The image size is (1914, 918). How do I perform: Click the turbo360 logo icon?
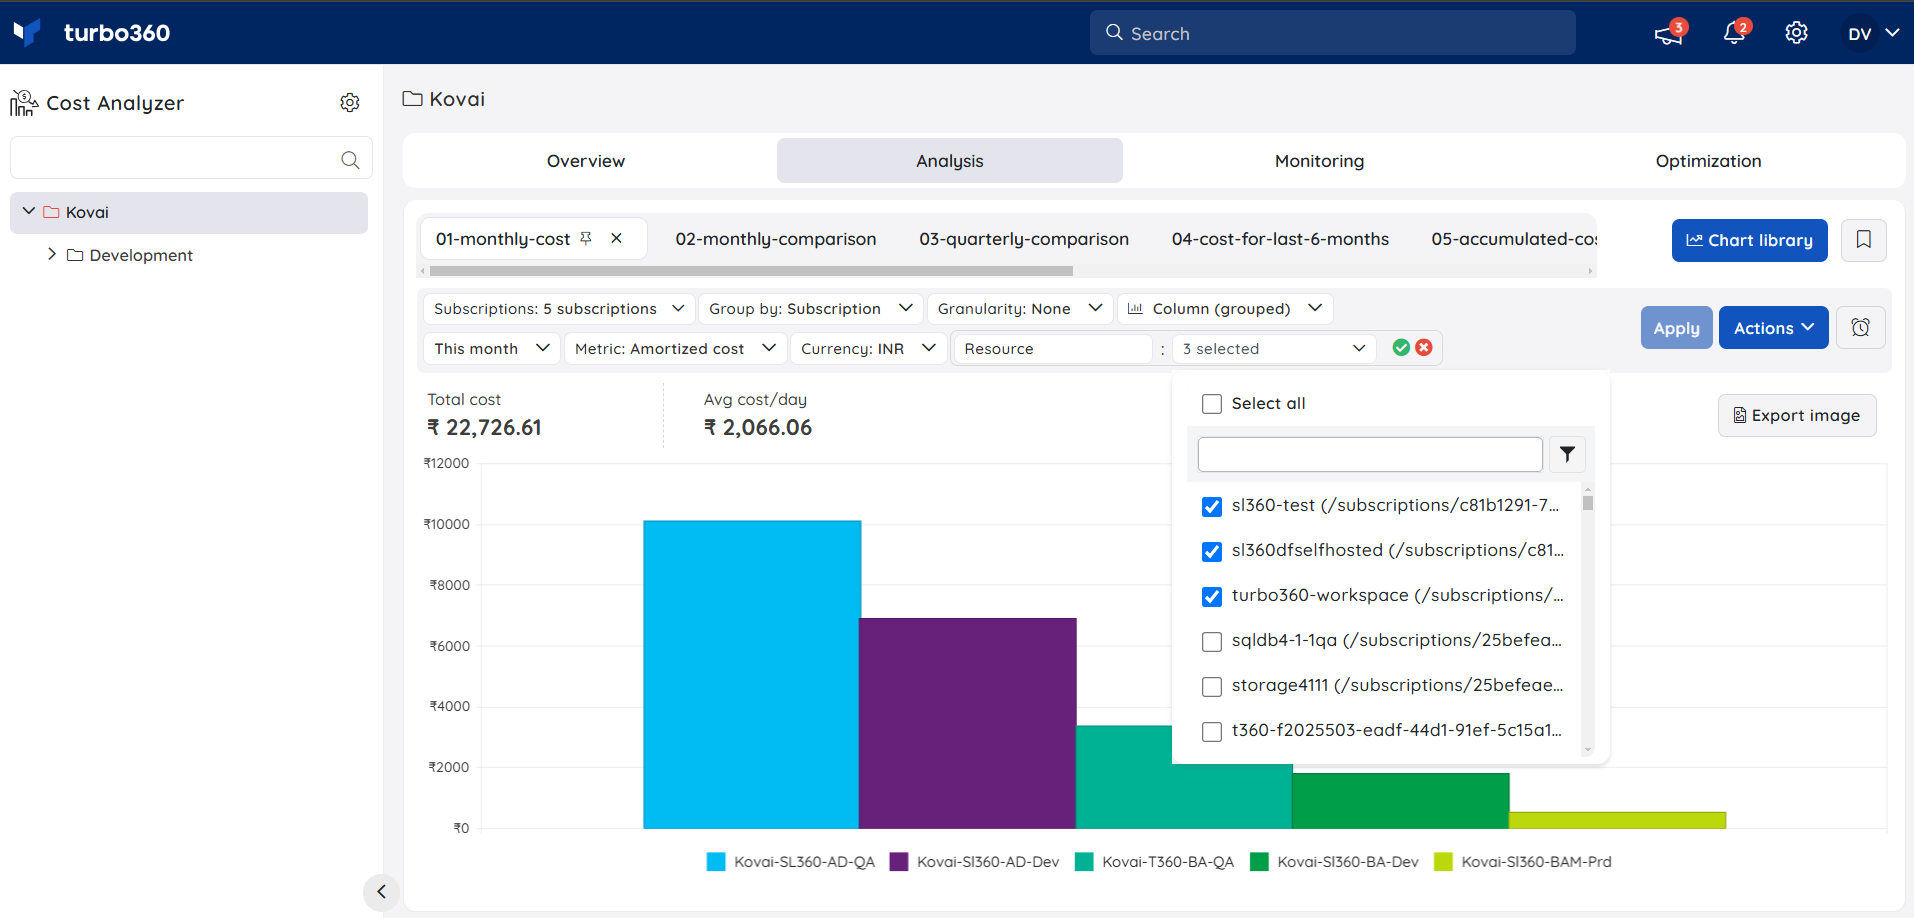[x=27, y=32]
